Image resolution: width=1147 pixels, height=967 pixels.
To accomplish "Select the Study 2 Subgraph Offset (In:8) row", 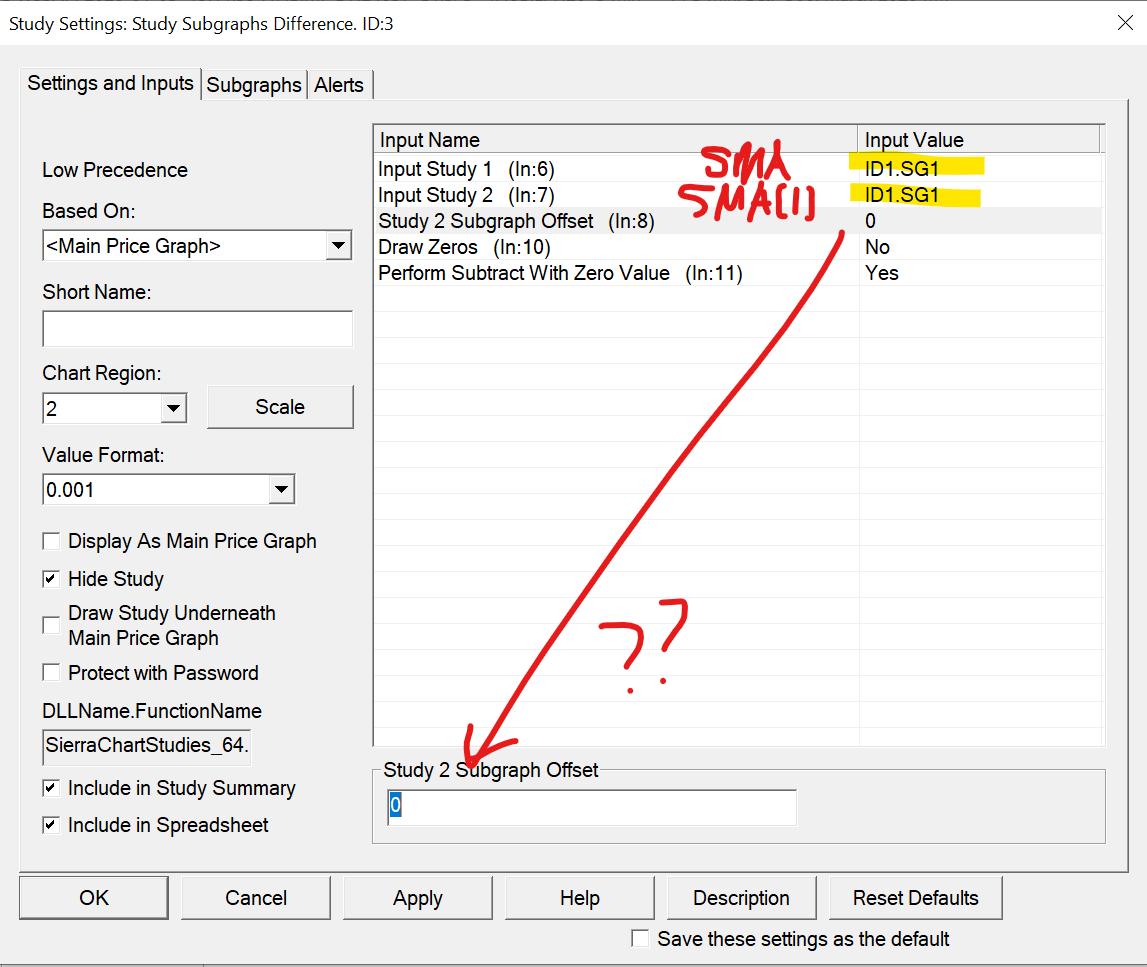I will click(738, 221).
